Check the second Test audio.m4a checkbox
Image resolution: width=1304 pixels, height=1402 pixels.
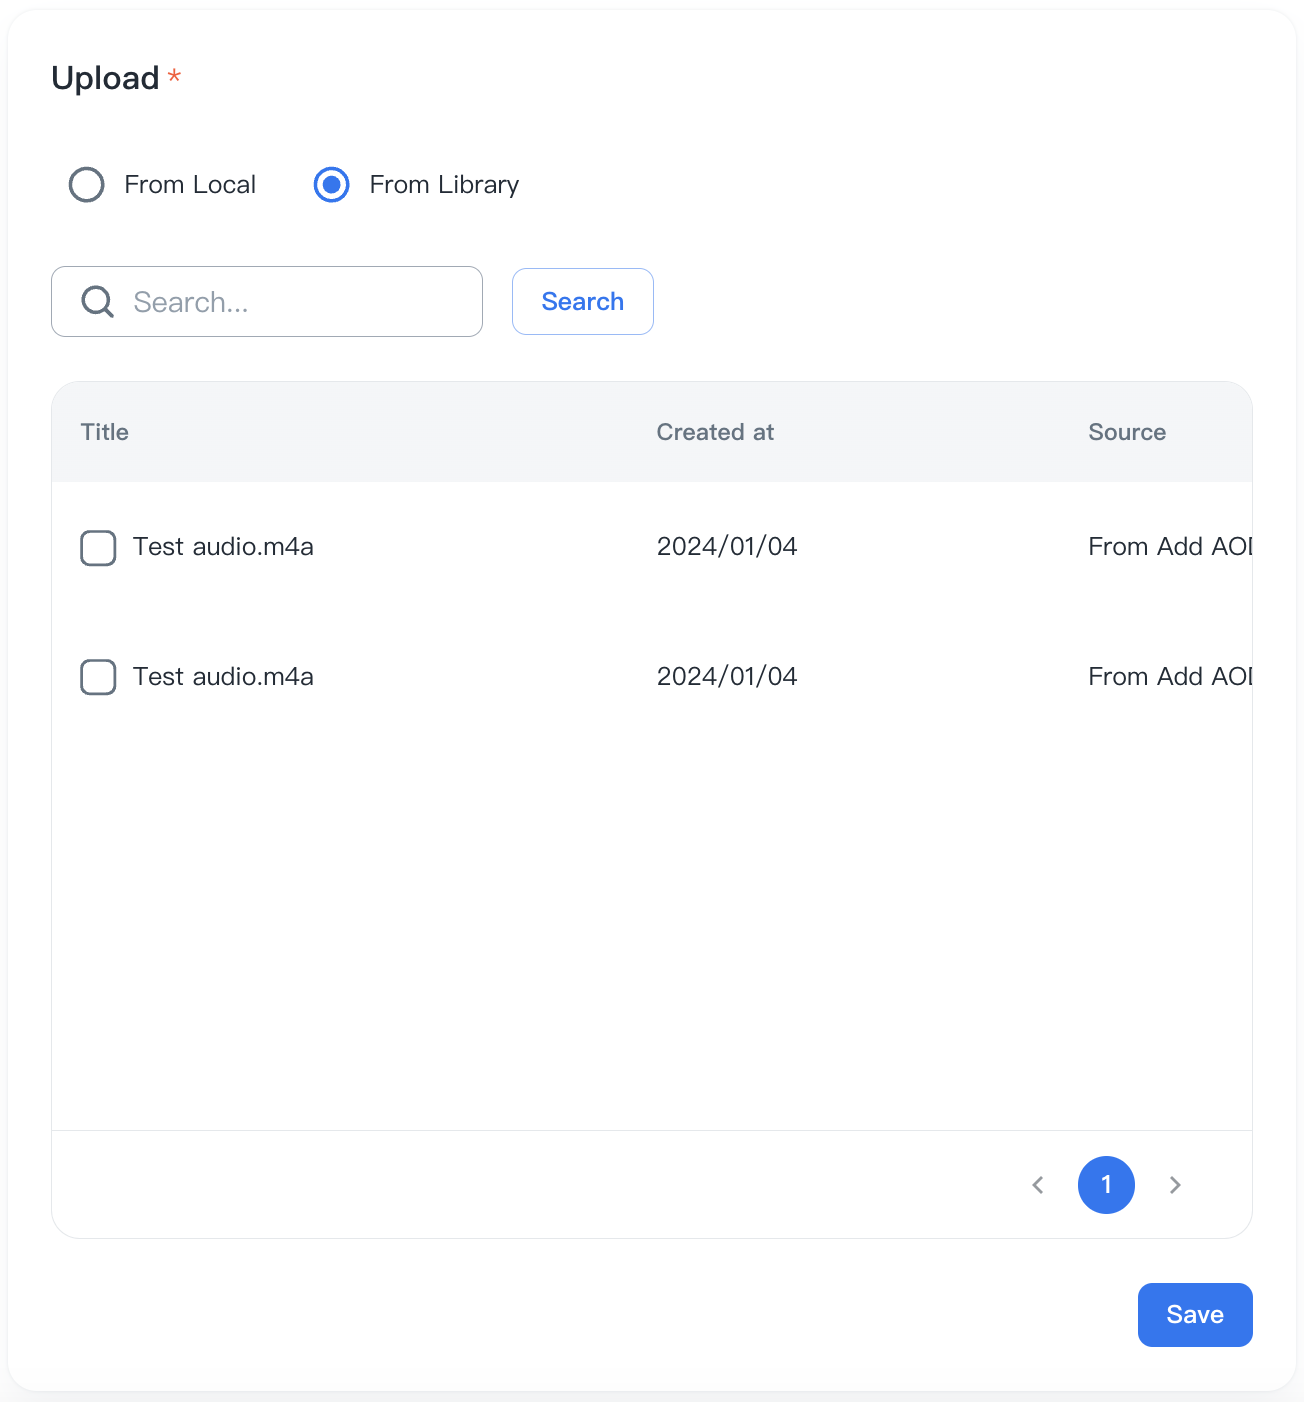(x=98, y=677)
